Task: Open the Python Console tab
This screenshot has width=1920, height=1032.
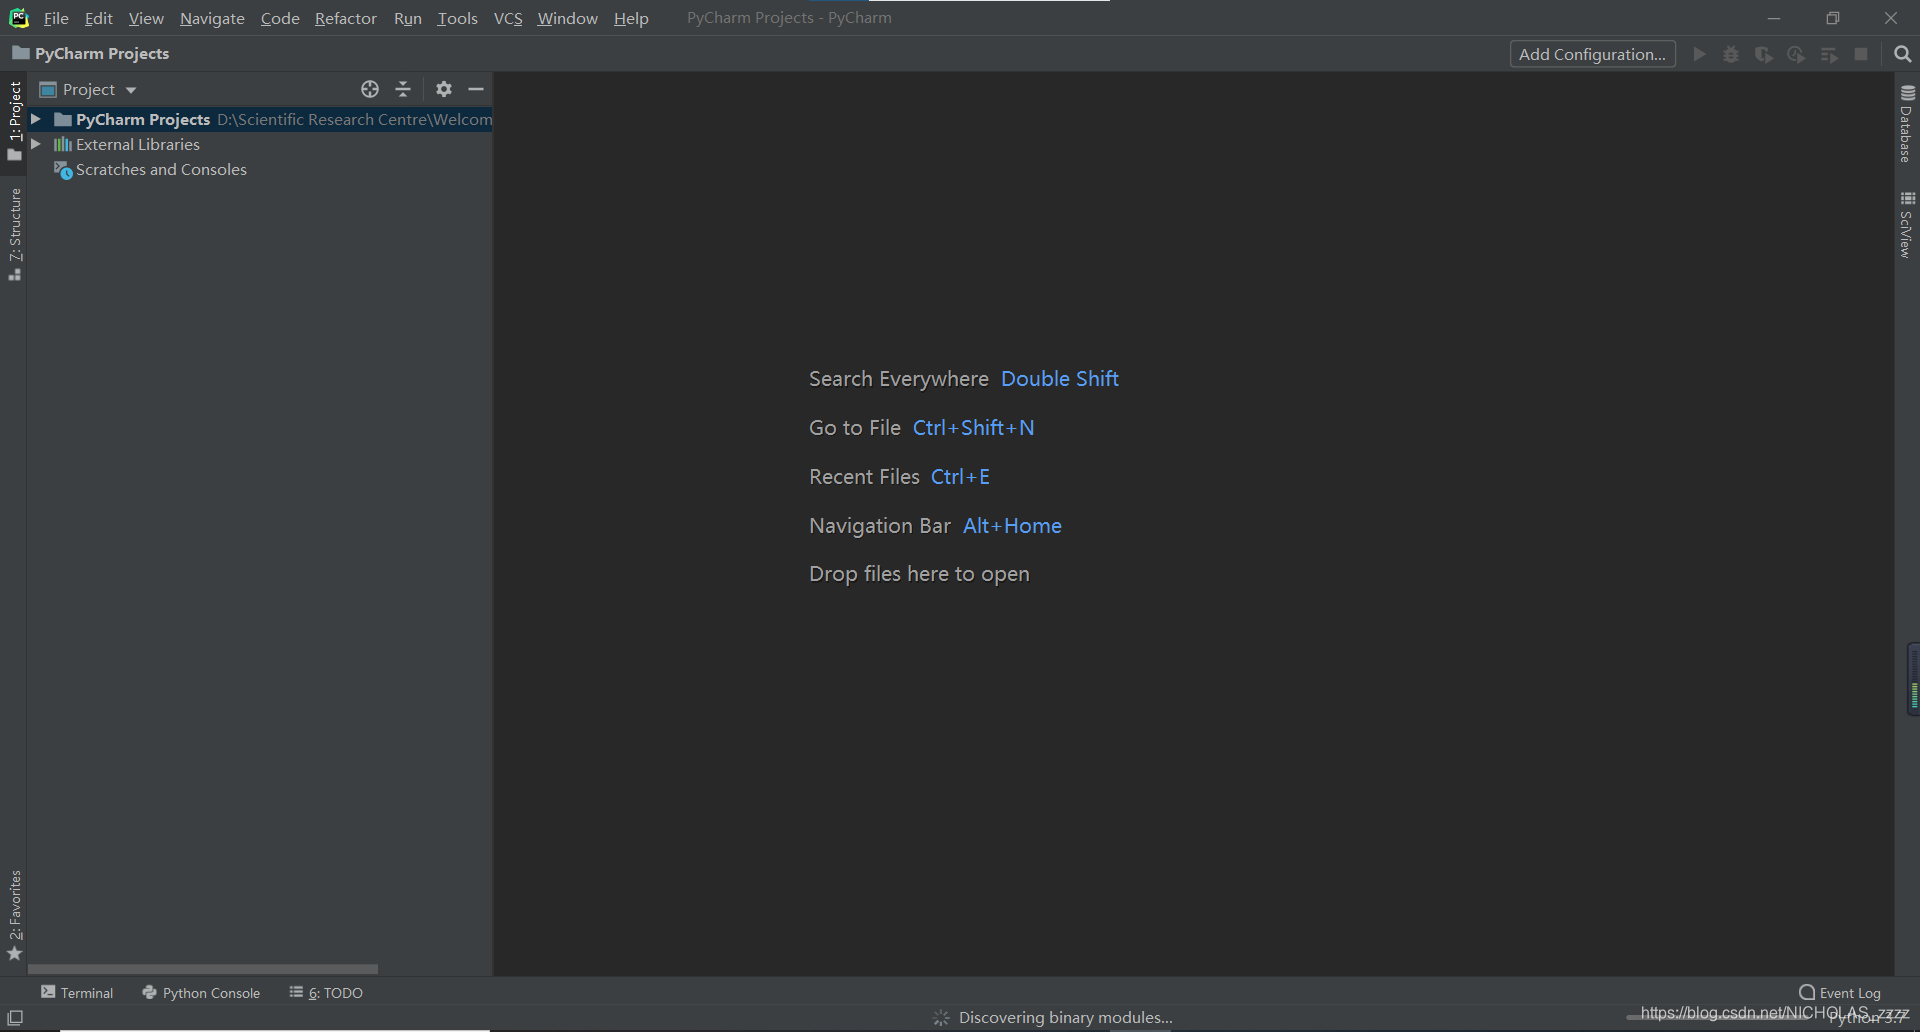Action: coord(201,992)
